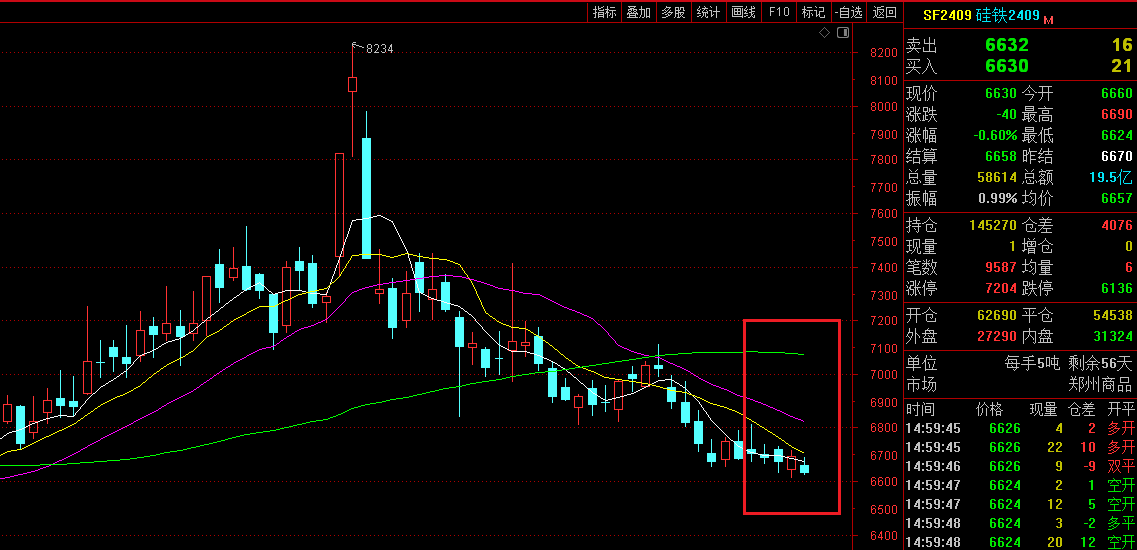Click the diamond icon above the chart
The height and width of the screenshot is (550, 1137).
[825, 33]
